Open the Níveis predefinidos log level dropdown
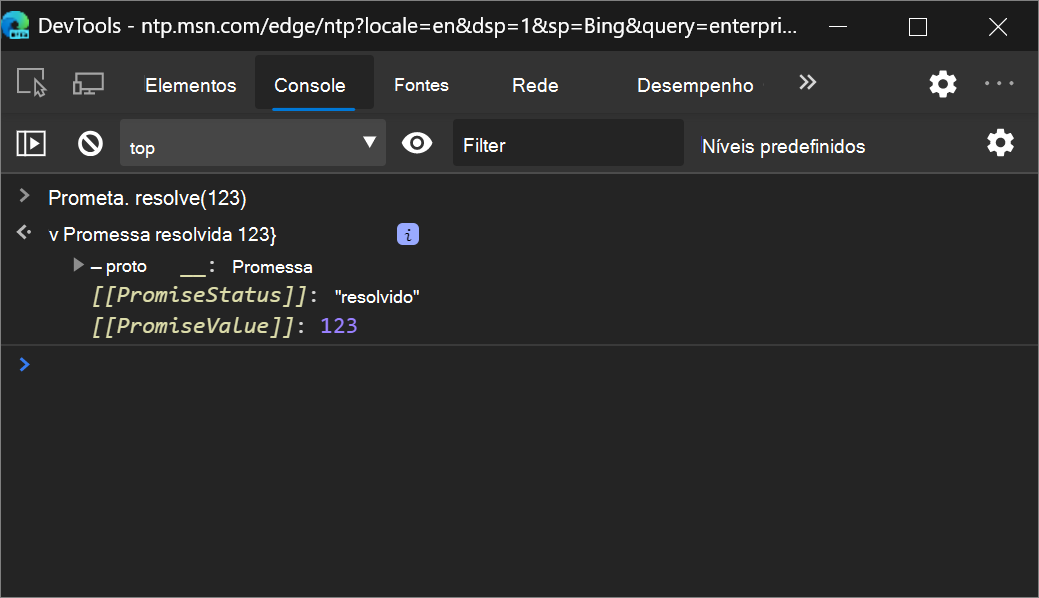Screen dimensions: 1039x598 pos(783,146)
